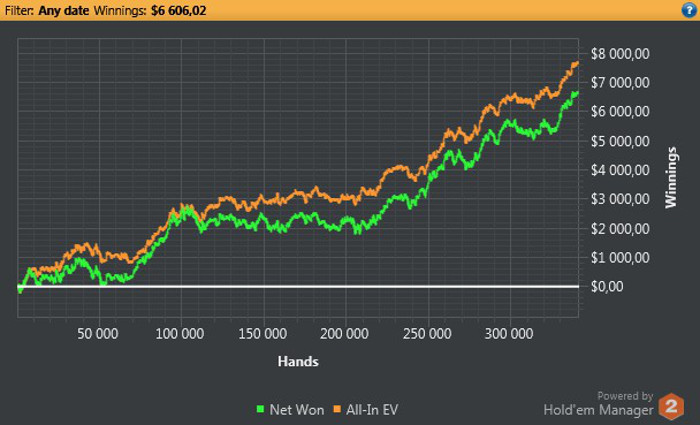The width and height of the screenshot is (700, 425).
Task: Toggle the All-In EV legend label
Action: [373, 409]
